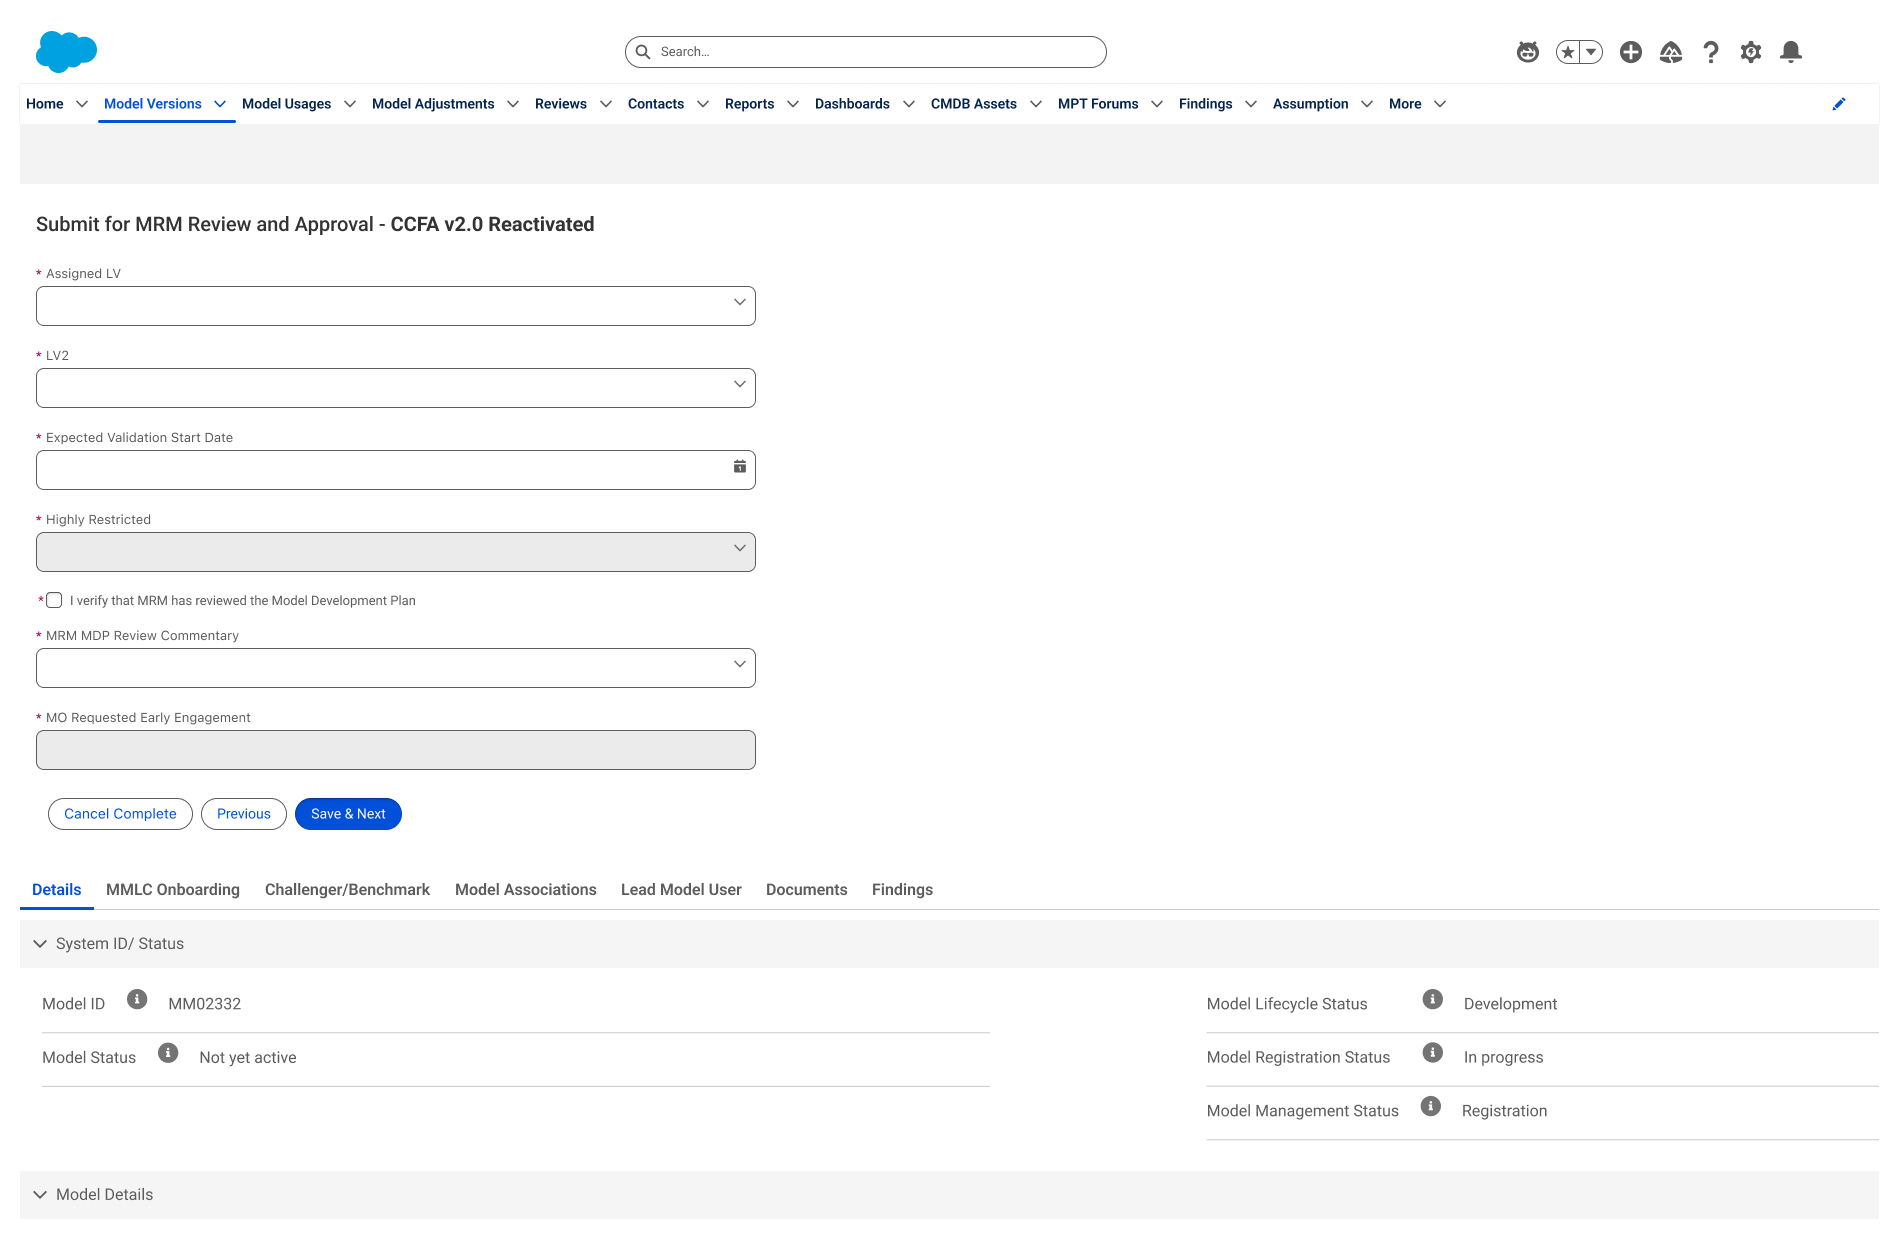
Task: Open the Model Versions nav tab
Action: coord(153,104)
